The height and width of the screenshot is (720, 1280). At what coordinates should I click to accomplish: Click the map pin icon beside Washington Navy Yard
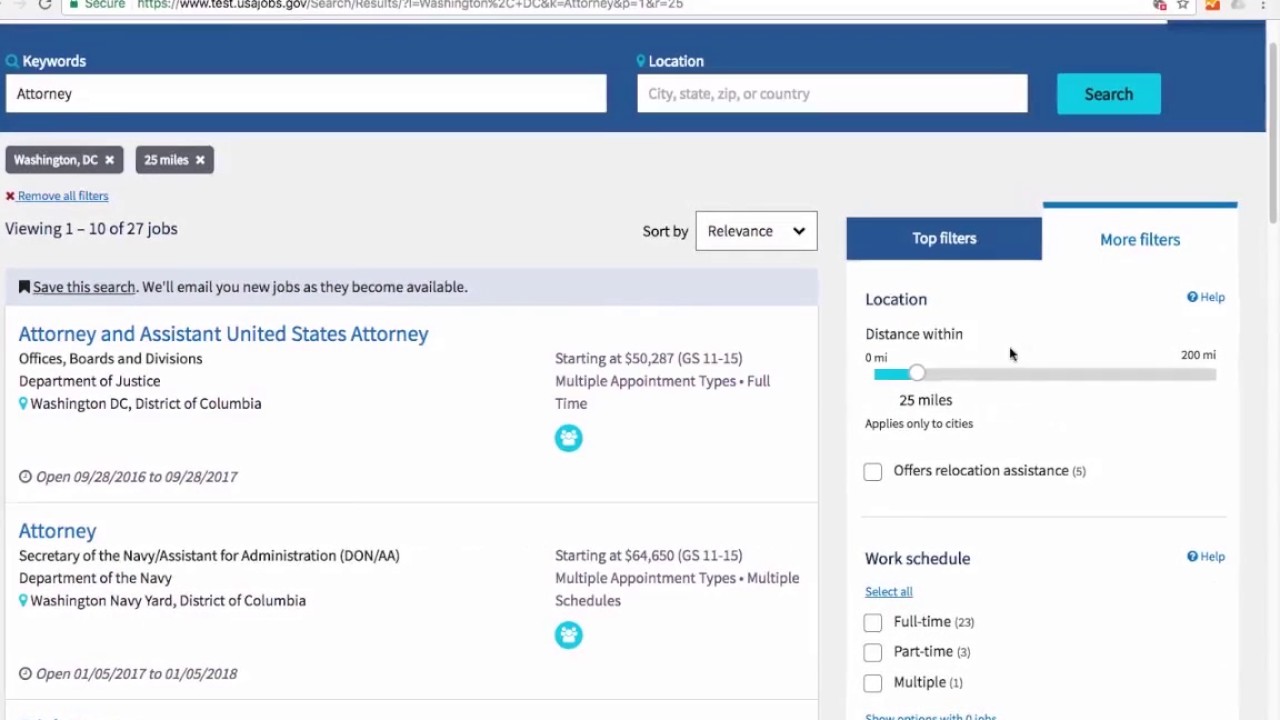coord(23,601)
